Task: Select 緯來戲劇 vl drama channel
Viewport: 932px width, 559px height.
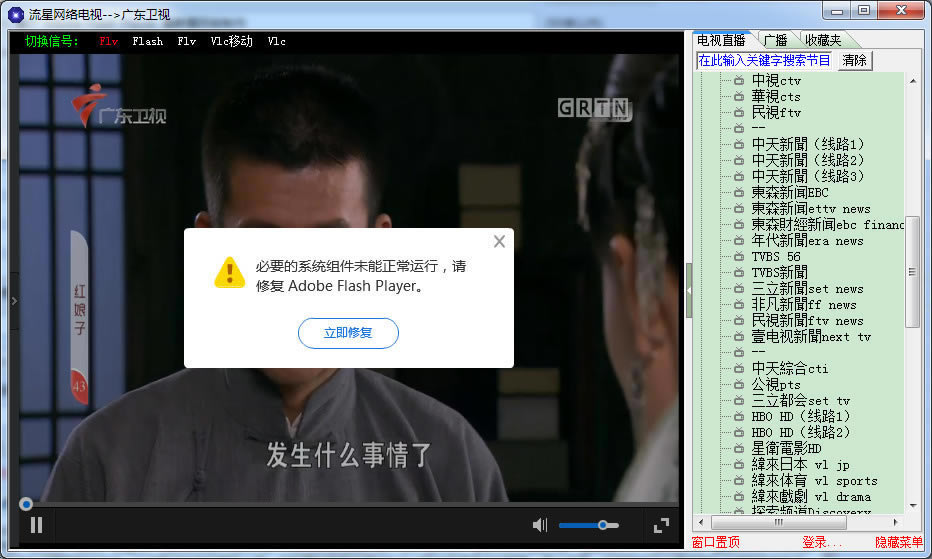Action: (811, 497)
